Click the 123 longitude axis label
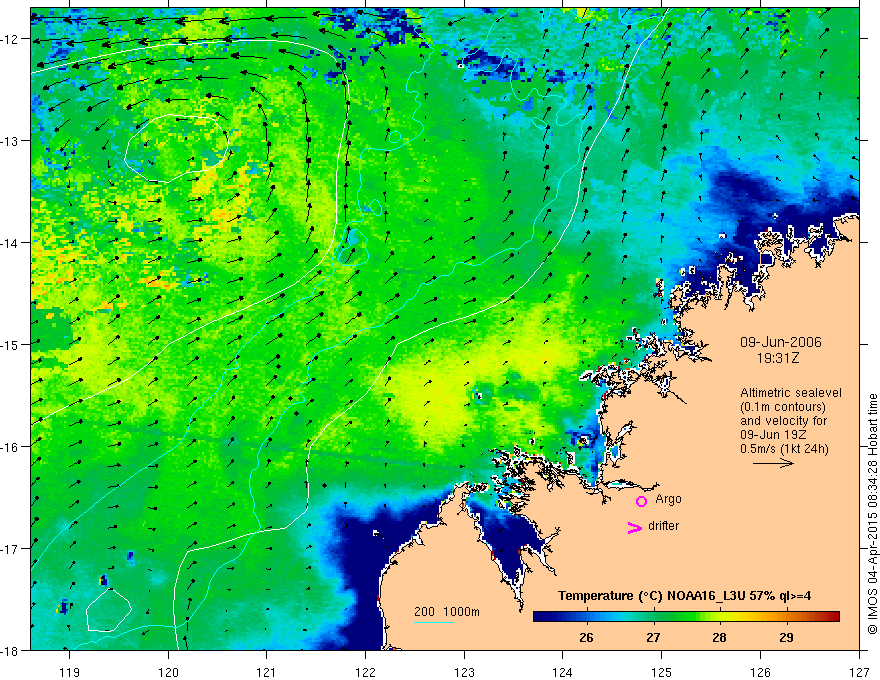The image size is (880, 680). [x=464, y=673]
